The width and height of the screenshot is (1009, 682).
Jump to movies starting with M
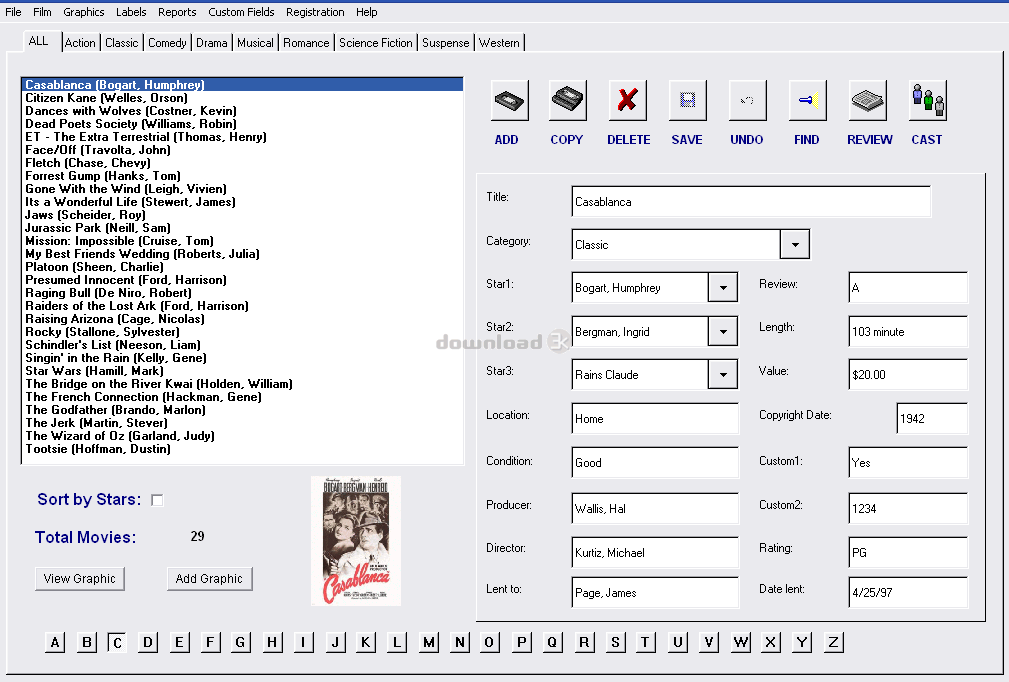[429, 642]
